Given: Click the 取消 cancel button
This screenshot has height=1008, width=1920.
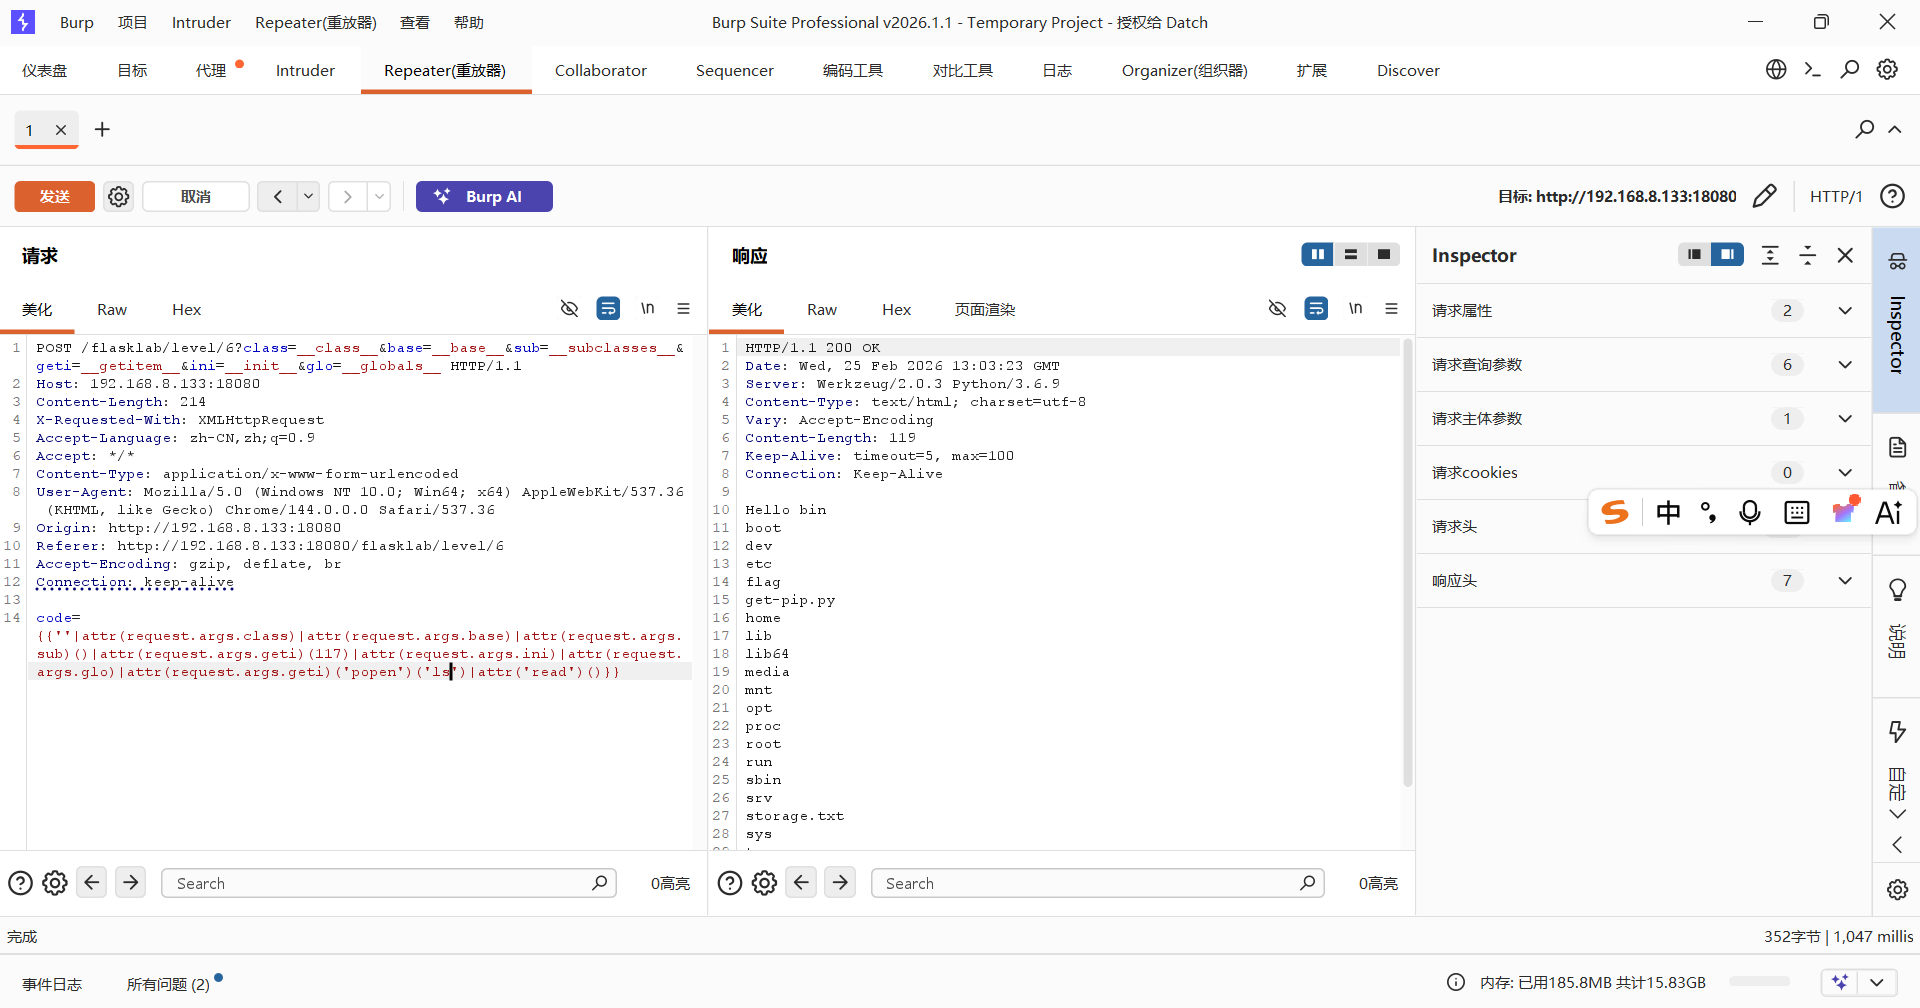Looking at the screenshot, I should (x=196, y=197).
